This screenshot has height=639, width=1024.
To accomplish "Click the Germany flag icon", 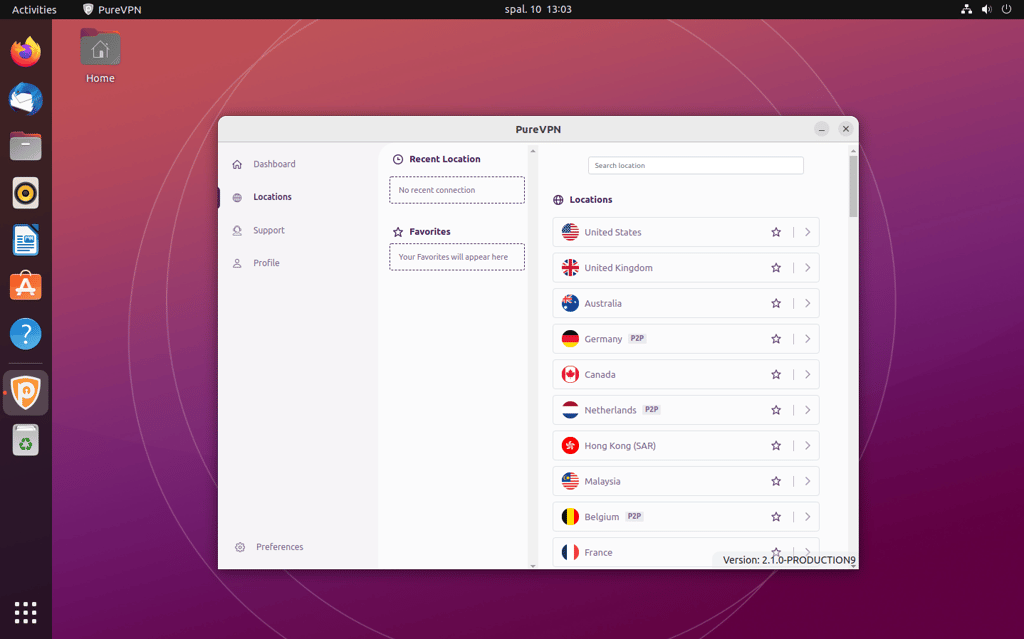I will pos(570,339).
